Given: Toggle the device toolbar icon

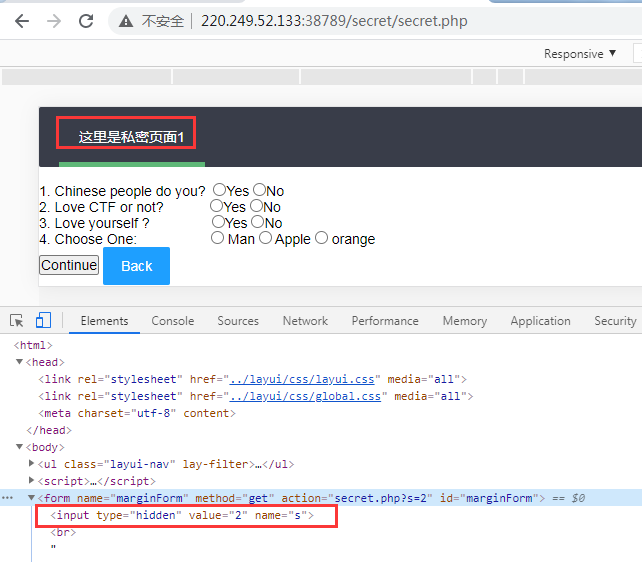Looking at the screenshot, I should click(x=43, y=321).
